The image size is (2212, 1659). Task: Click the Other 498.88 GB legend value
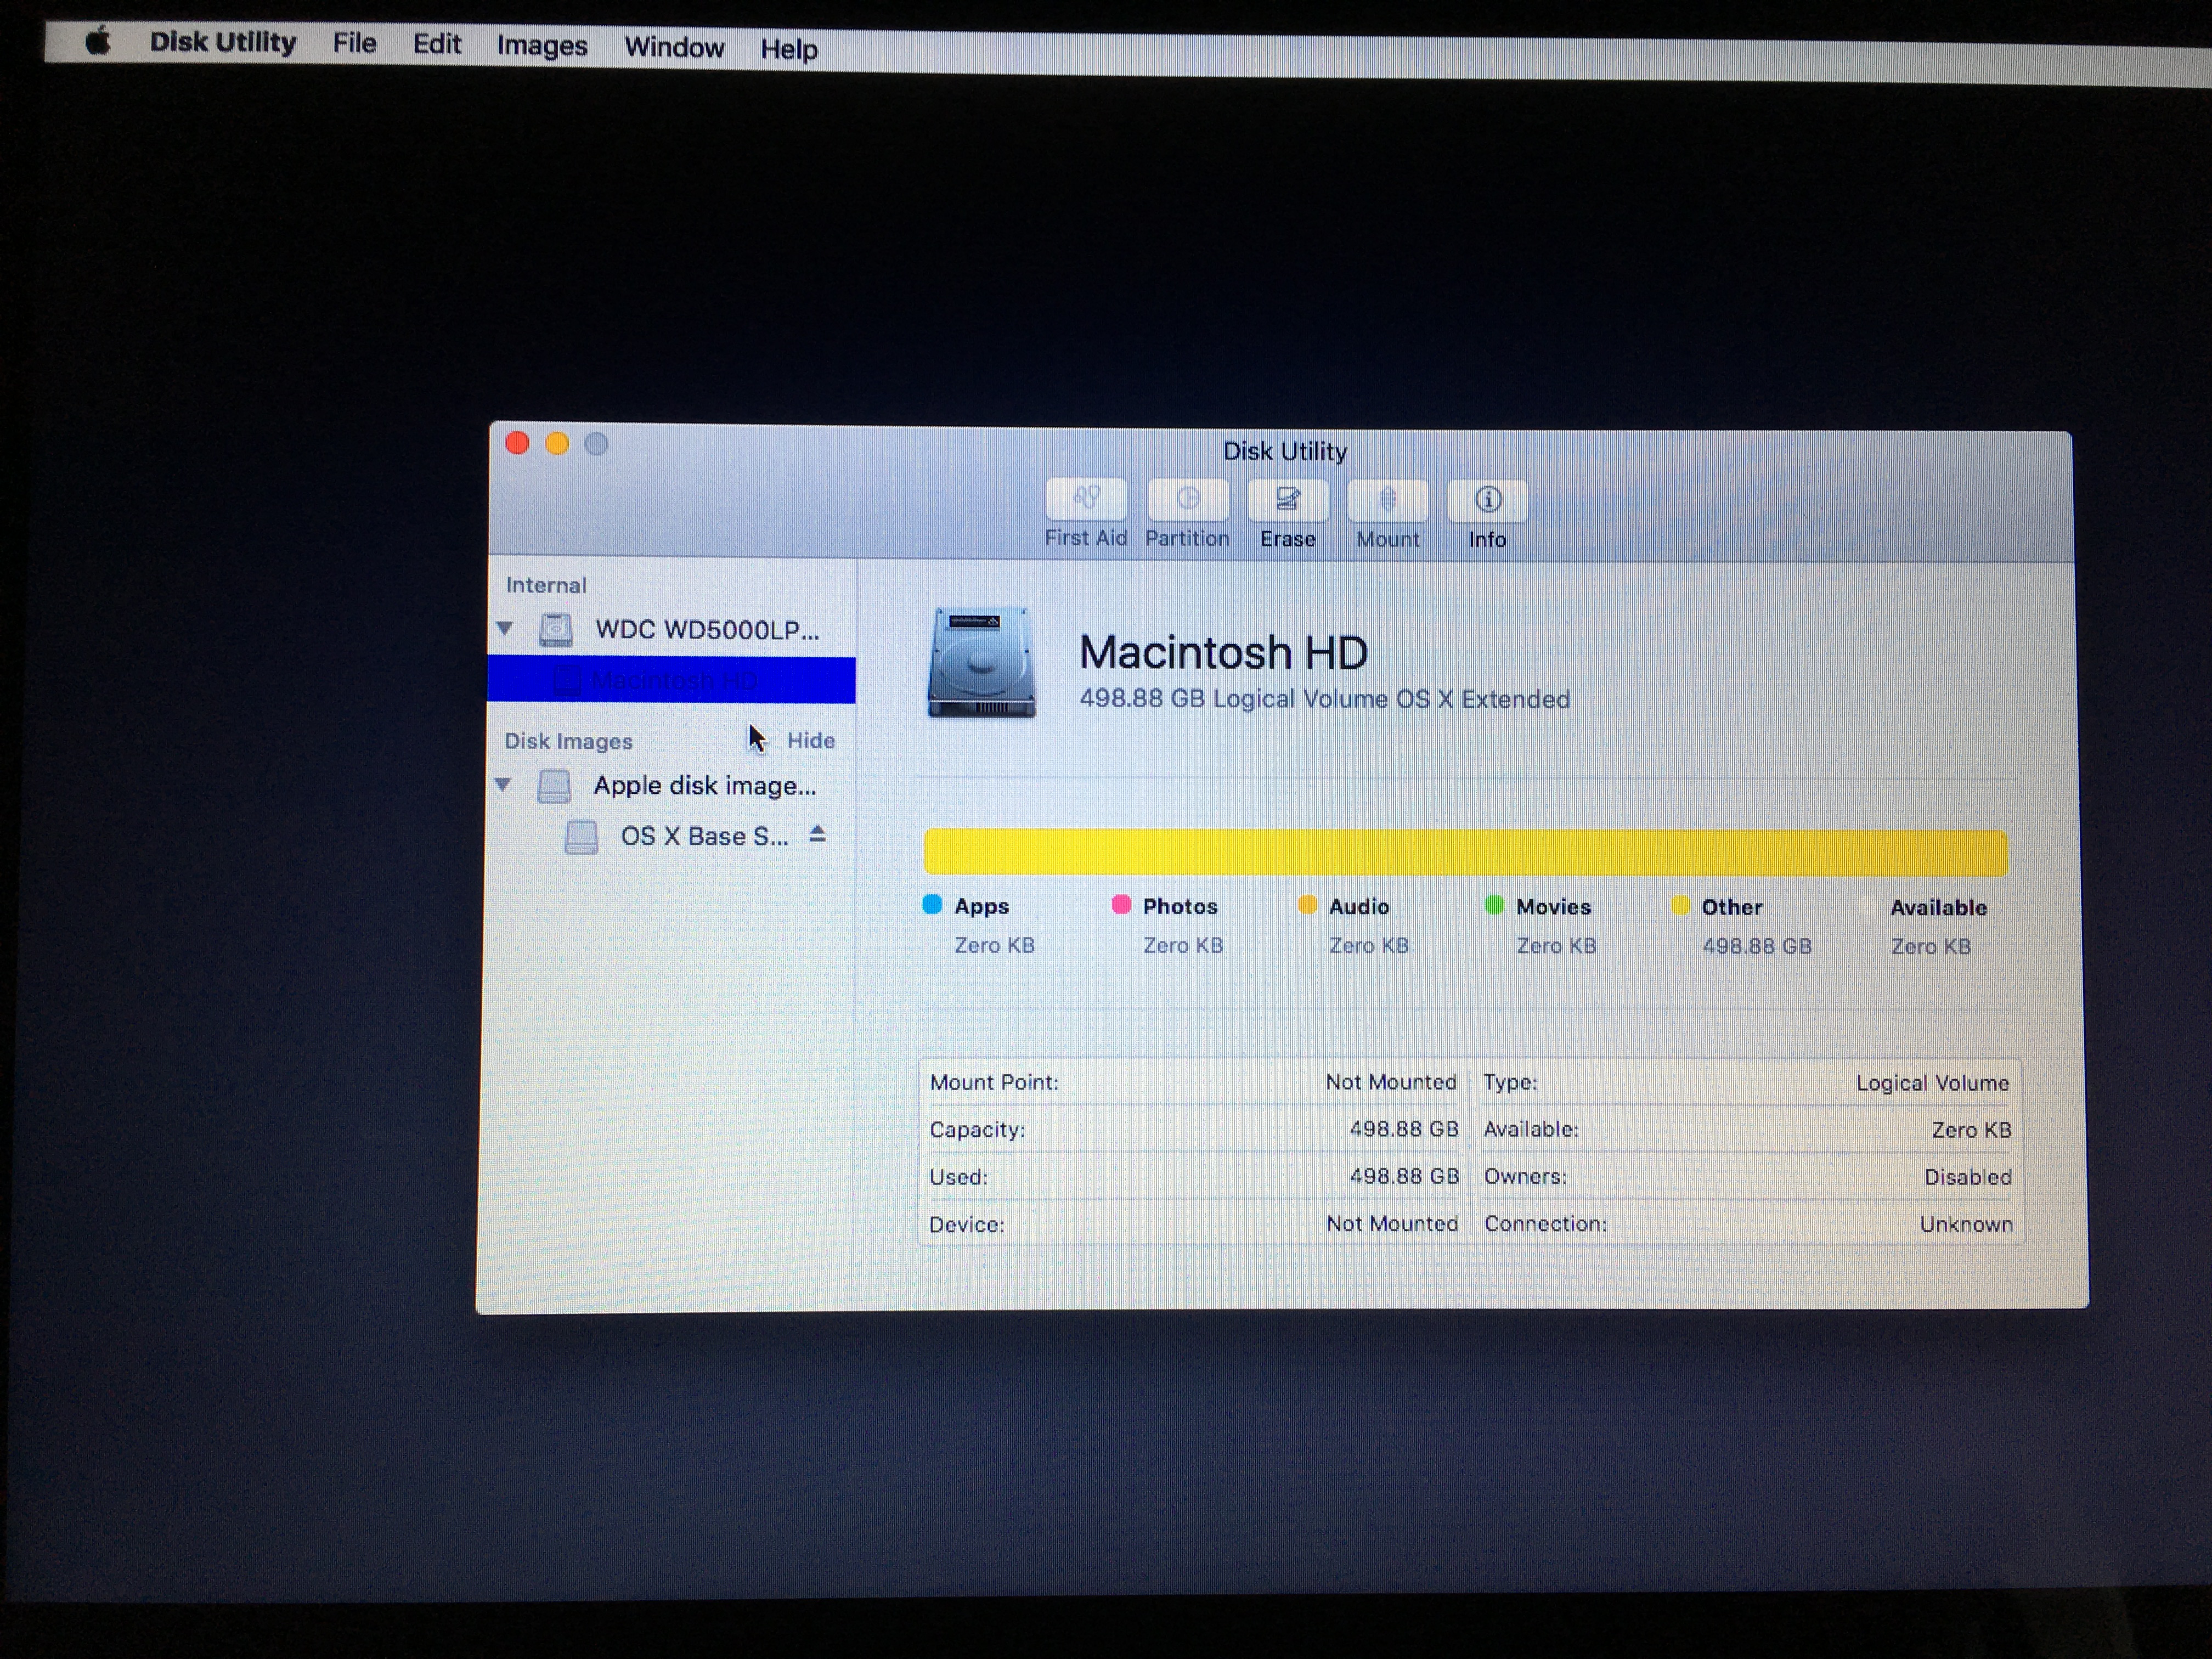pos(1757,946)
